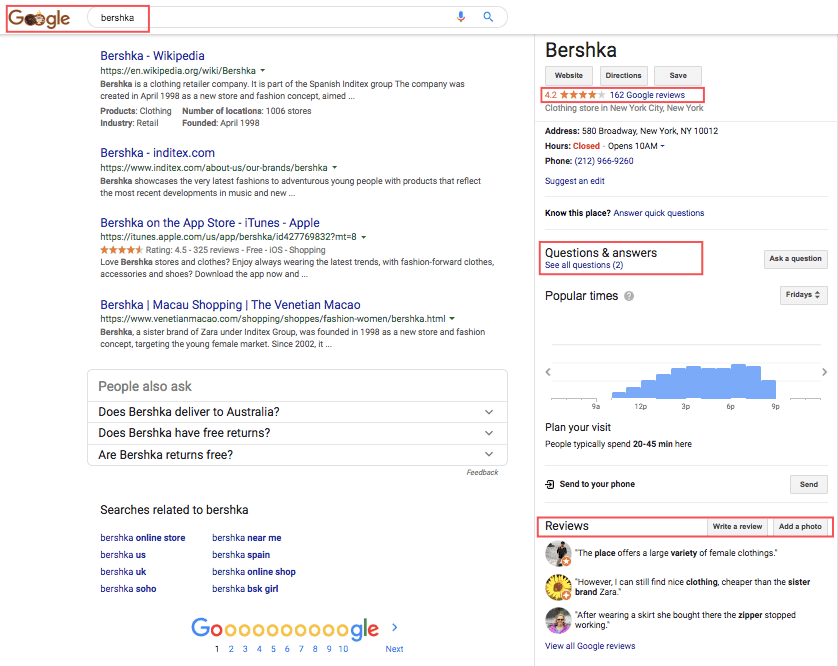Image resolution: width=838 pixels, height=666 pixels.
Task: Click the search magnifying glass icon
Action: click(x=489, y=17)
